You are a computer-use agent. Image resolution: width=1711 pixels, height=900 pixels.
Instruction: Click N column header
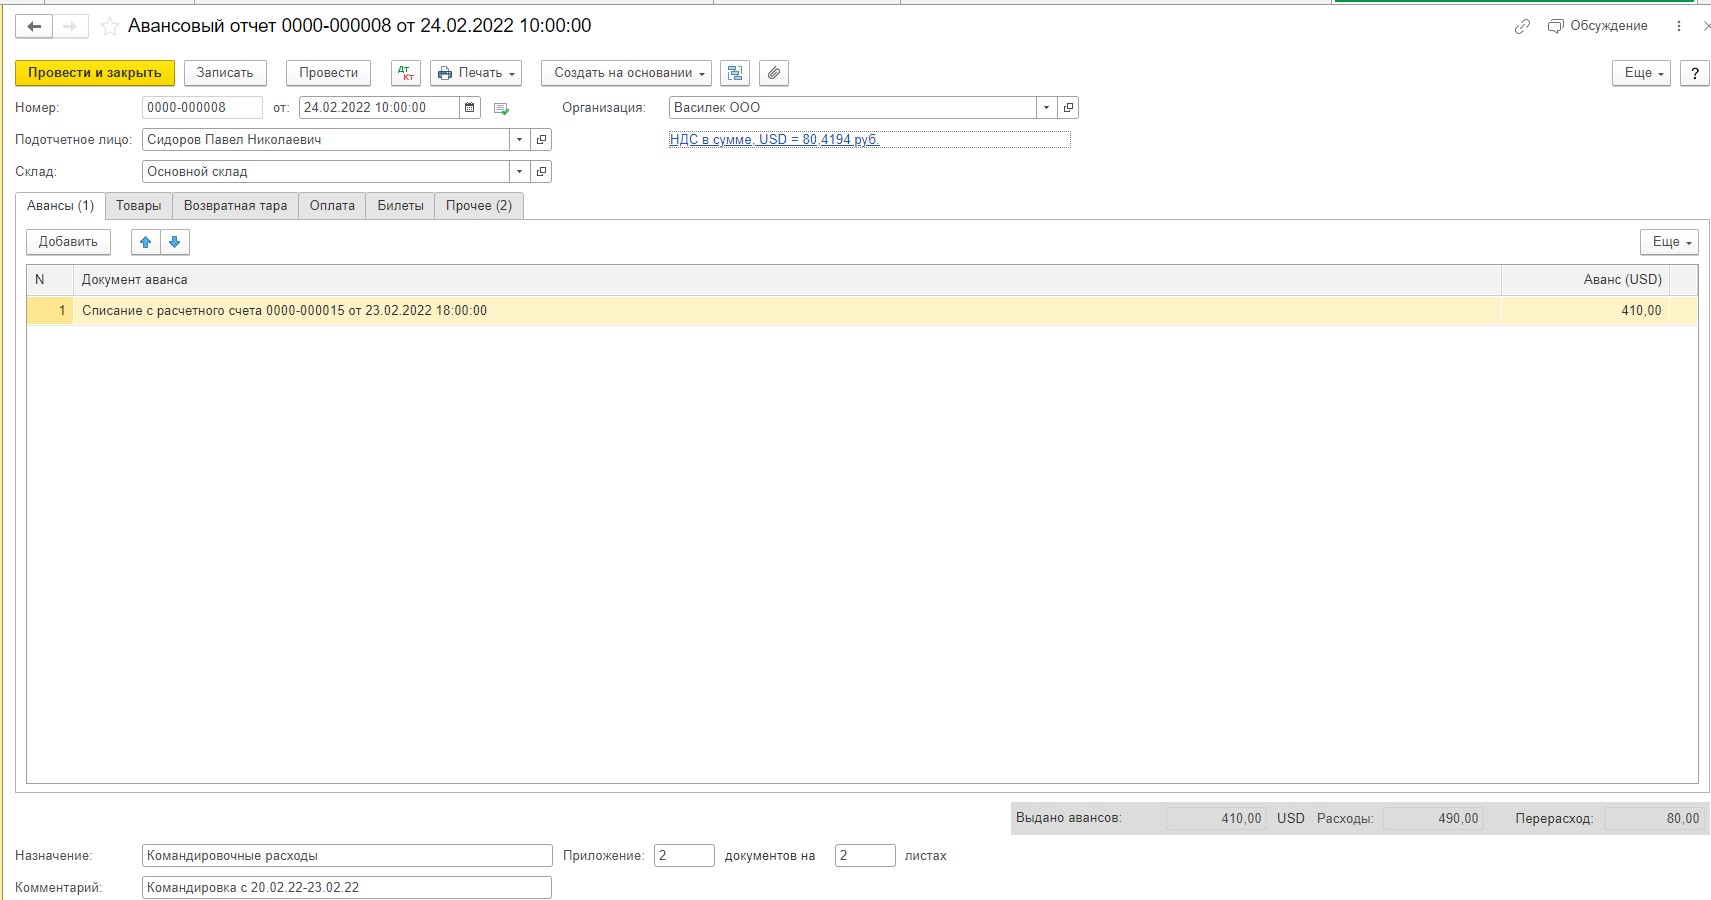[50, 280]
